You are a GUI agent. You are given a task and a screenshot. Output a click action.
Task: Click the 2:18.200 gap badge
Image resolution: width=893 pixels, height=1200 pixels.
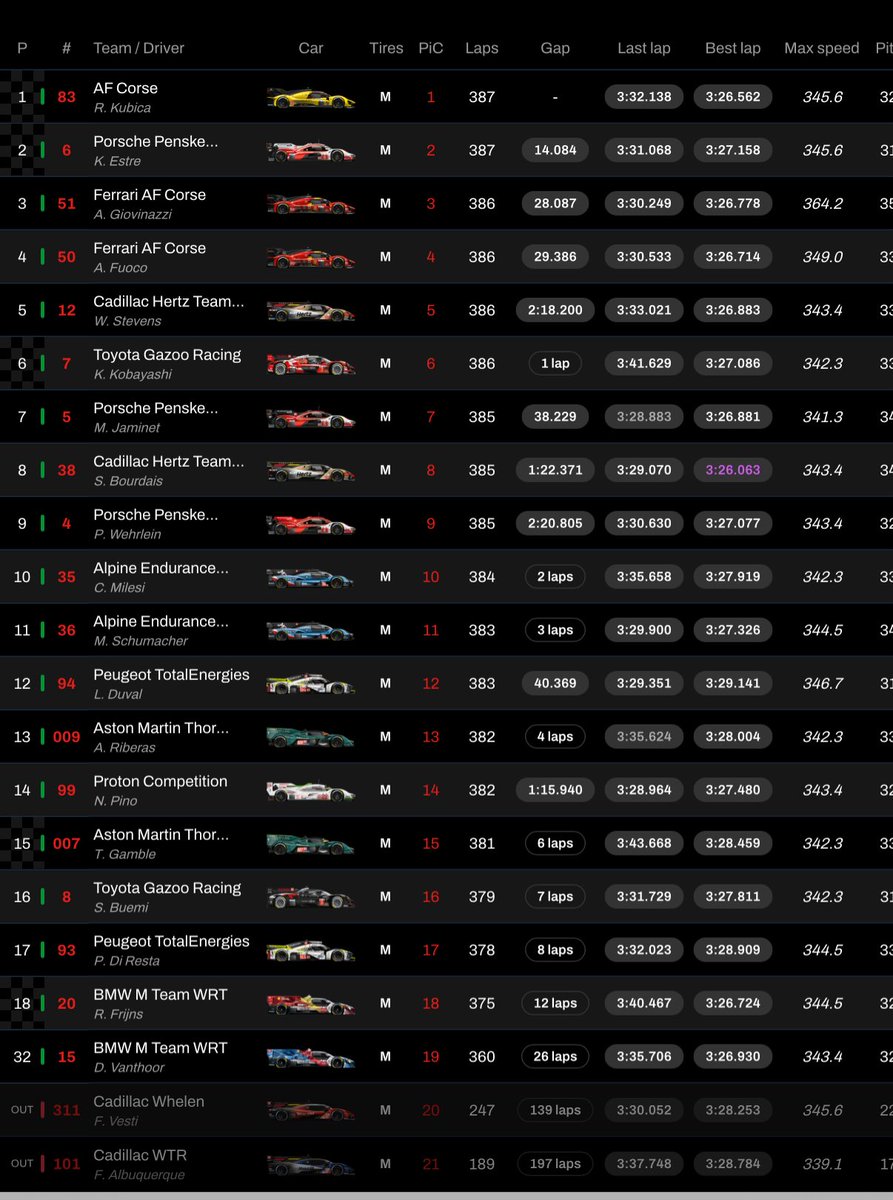555,310
